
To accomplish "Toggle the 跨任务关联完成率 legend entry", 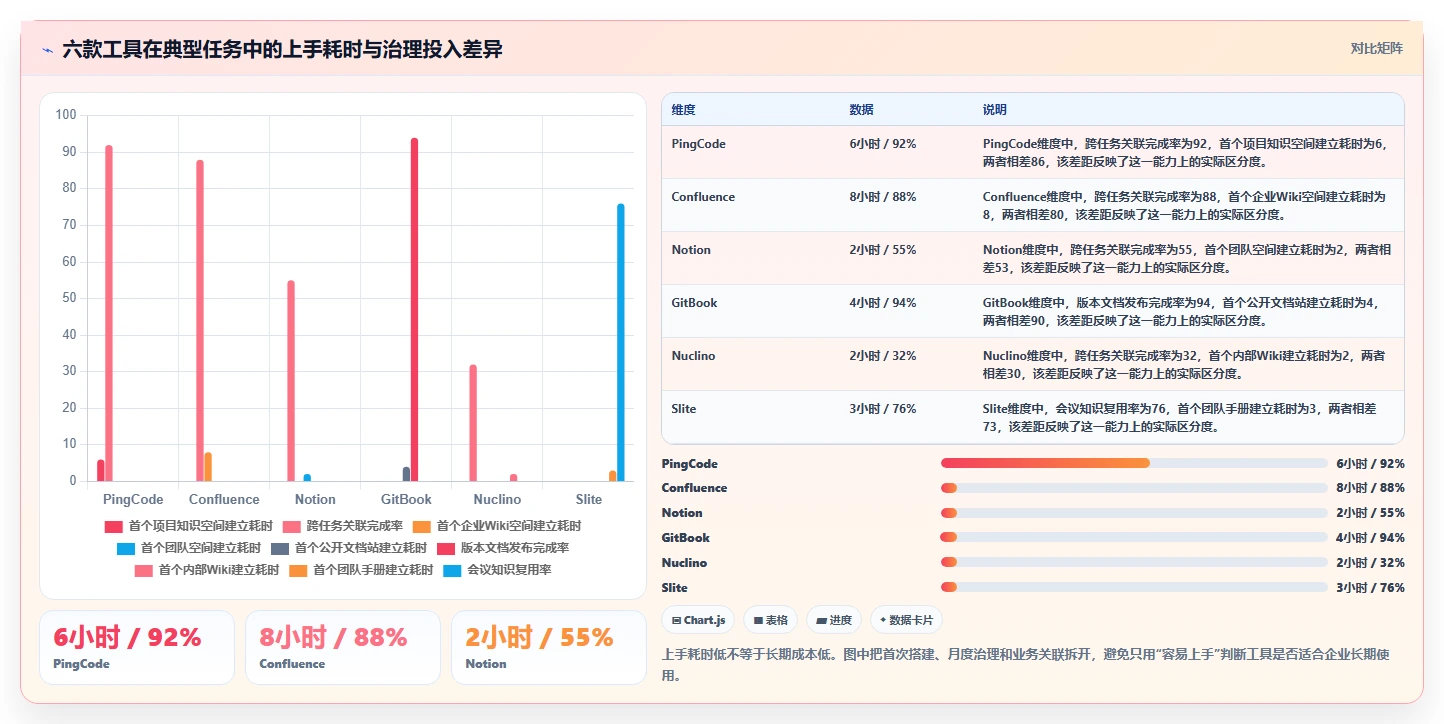I will [342, 525].
